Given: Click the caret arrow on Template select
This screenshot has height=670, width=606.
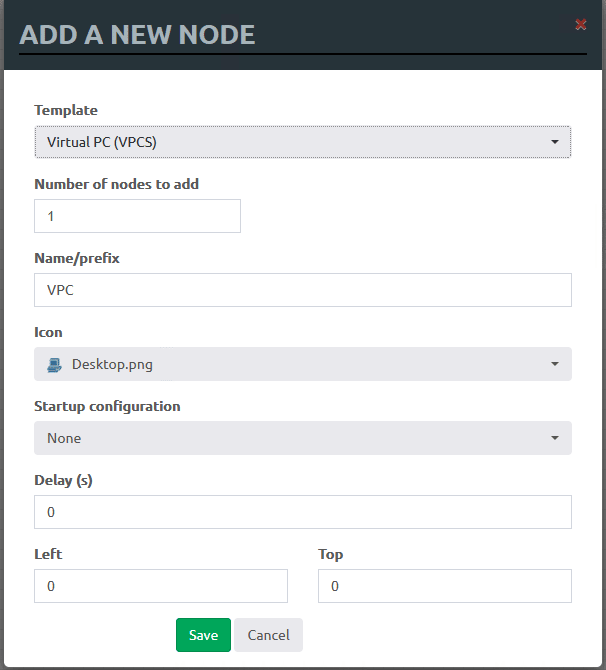Looking at the screenshot, I should click(555, 143).
